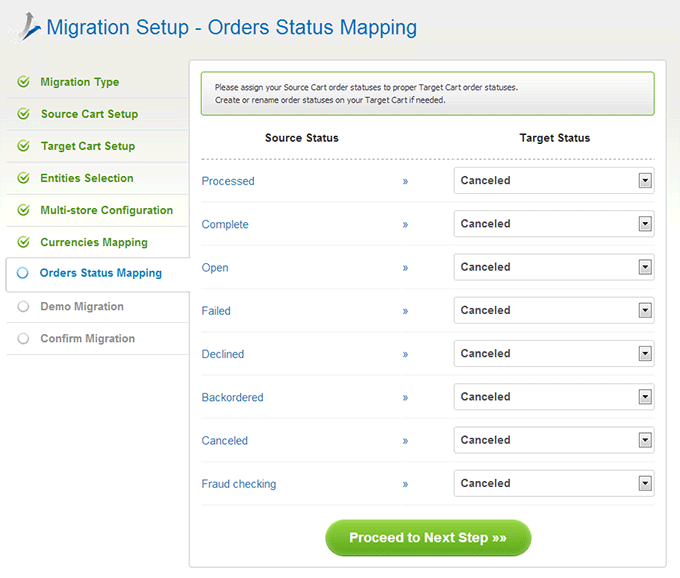Go to the Currencies Mapping step
The width and height of the screenshot is (680, 578).
pyautogui.click(x=94, y=242)
